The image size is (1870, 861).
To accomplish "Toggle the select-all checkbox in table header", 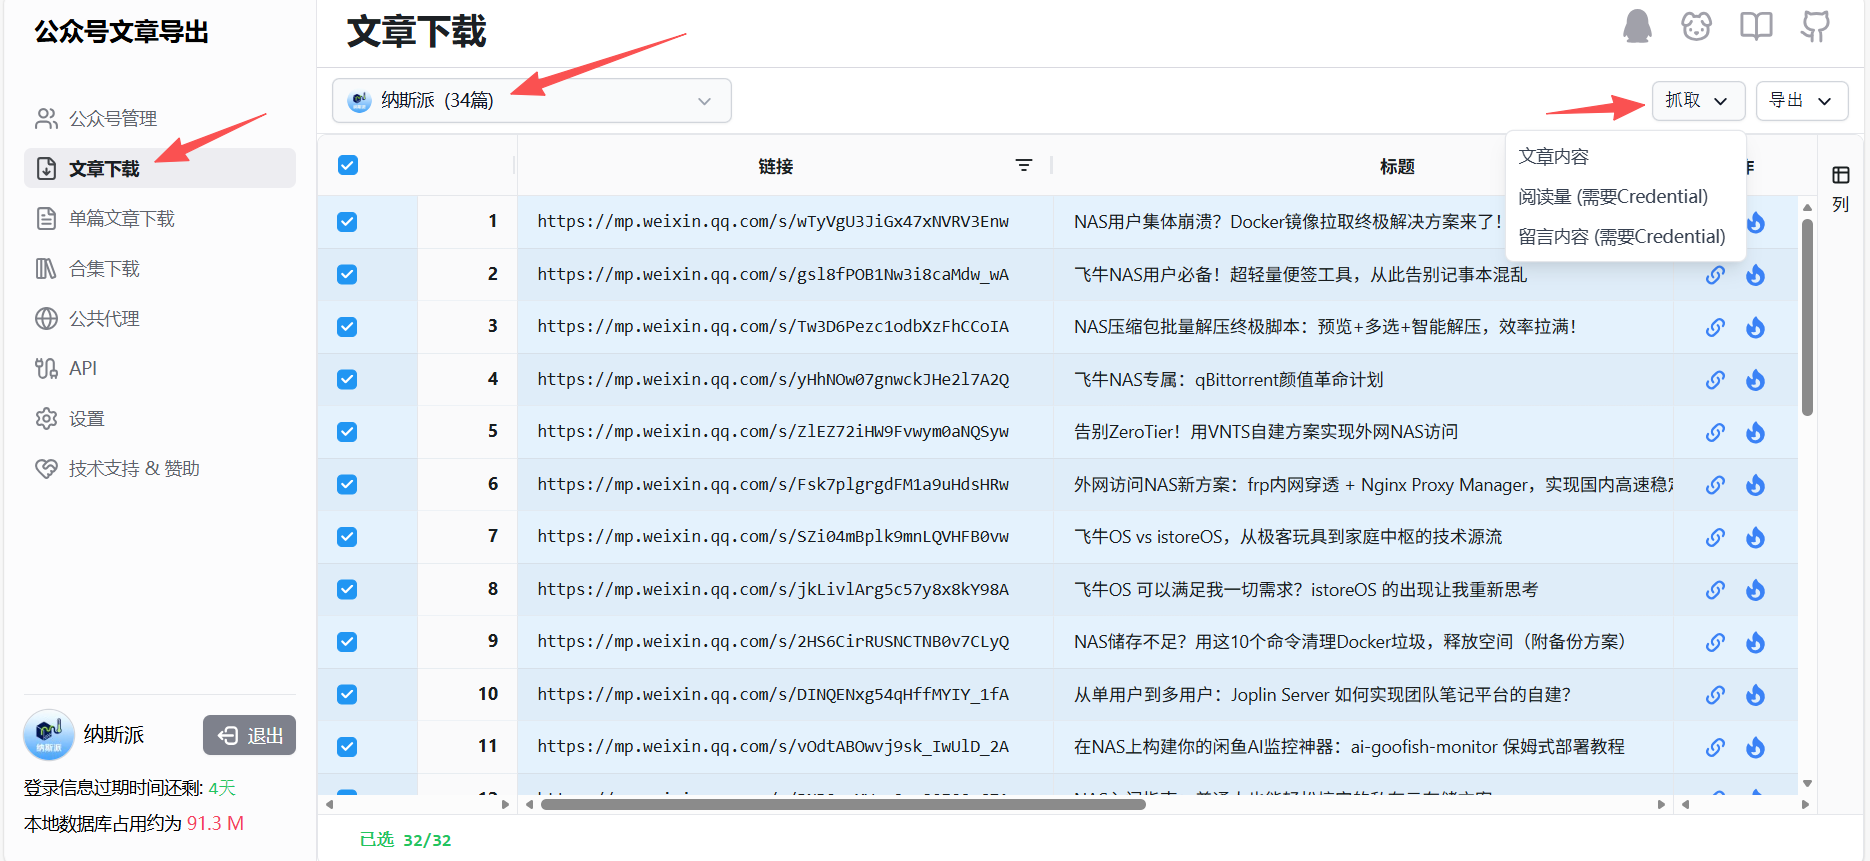I will coord(348,165).
